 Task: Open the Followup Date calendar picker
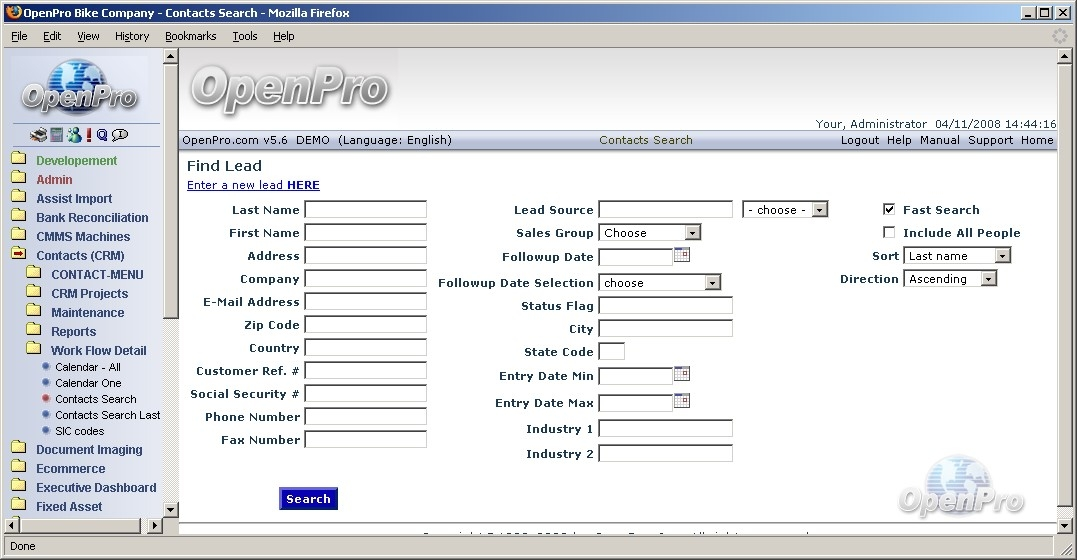(x=682, y=255)
